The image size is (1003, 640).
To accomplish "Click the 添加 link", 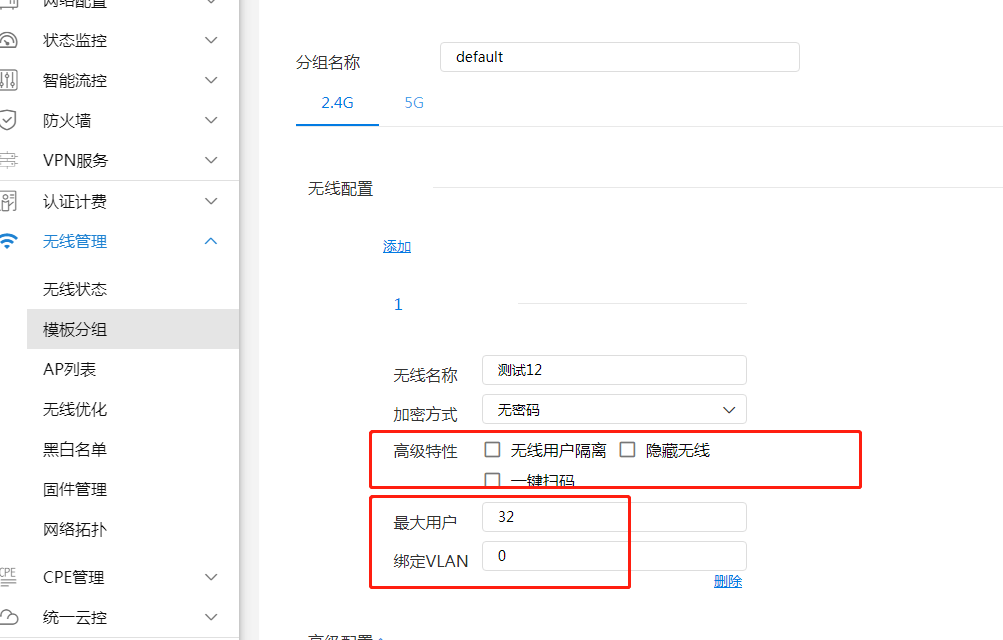I will click(x=397, y=246).
